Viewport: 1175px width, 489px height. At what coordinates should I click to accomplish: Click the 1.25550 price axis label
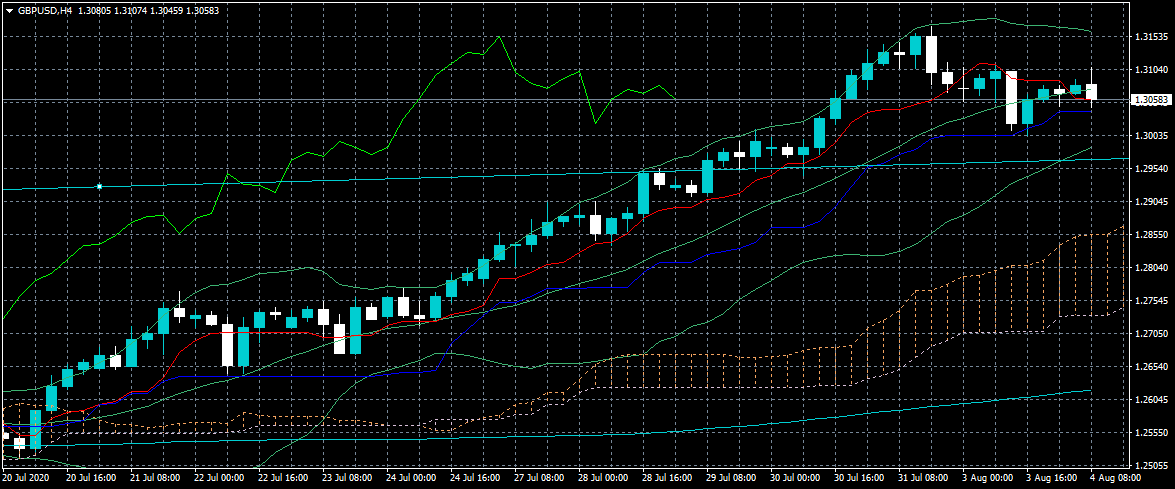point(1151,432)
